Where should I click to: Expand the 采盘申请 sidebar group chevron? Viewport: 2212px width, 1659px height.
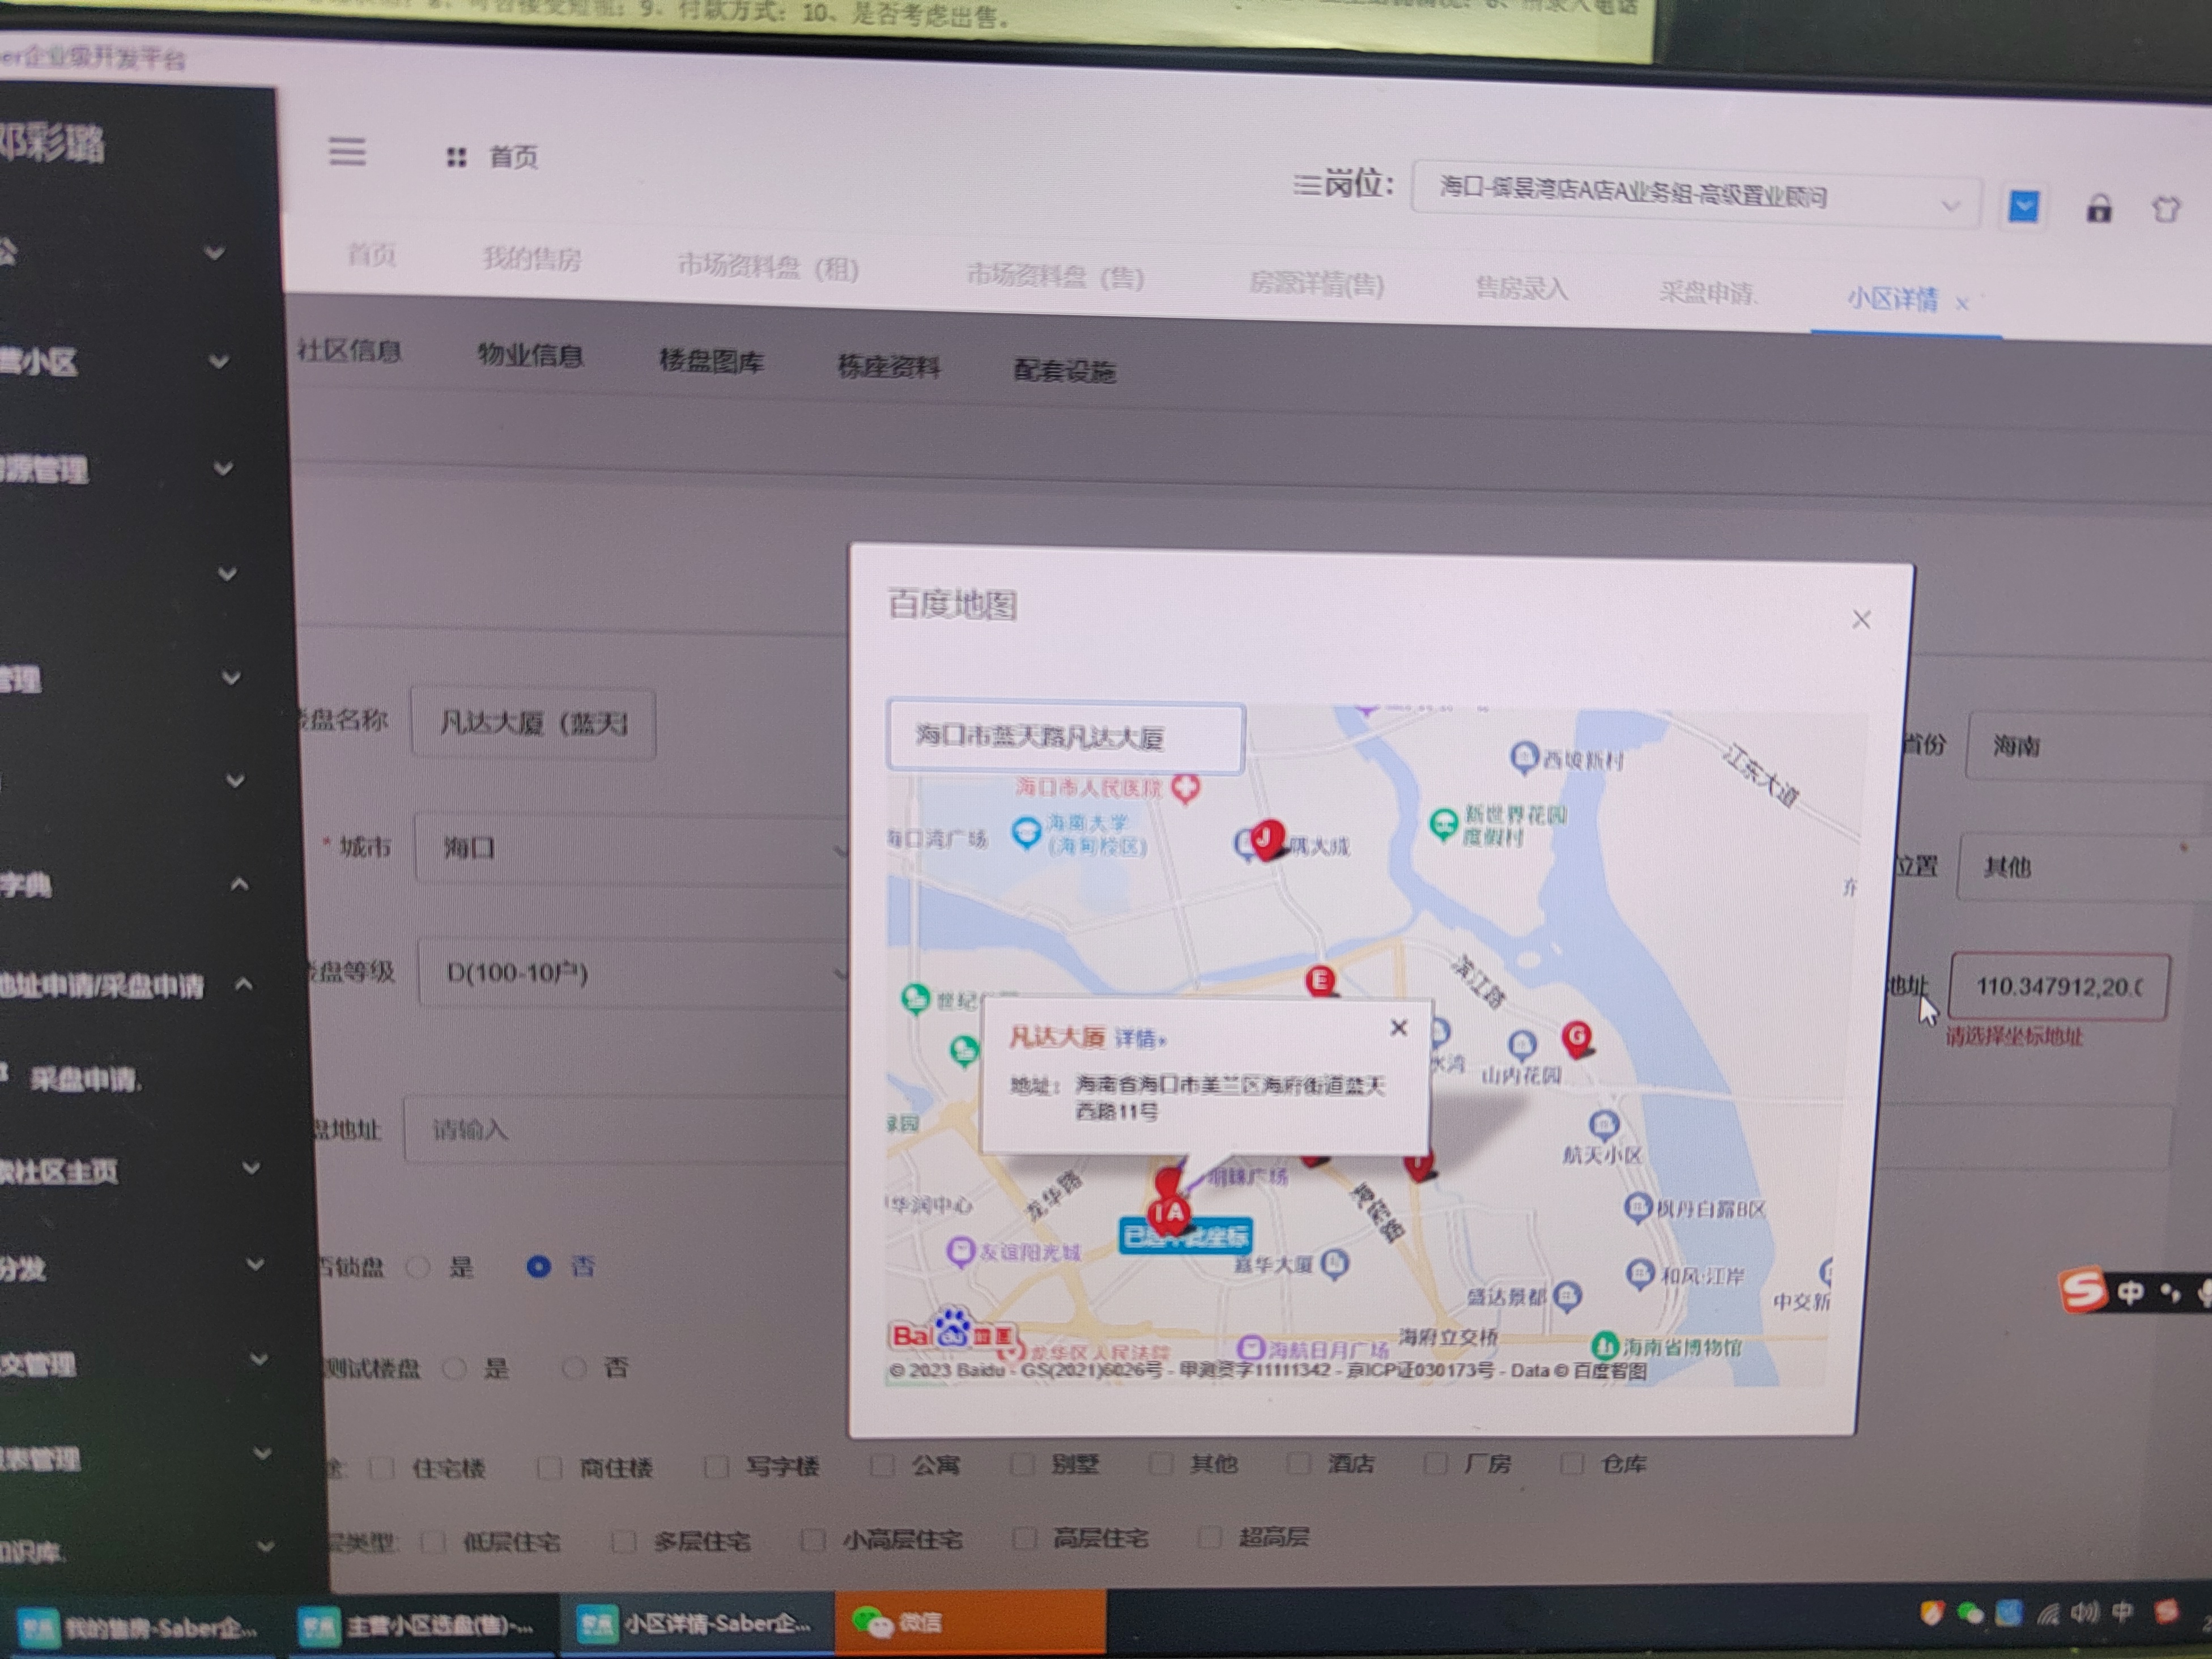pyautogui.click(x=243, y=984)
